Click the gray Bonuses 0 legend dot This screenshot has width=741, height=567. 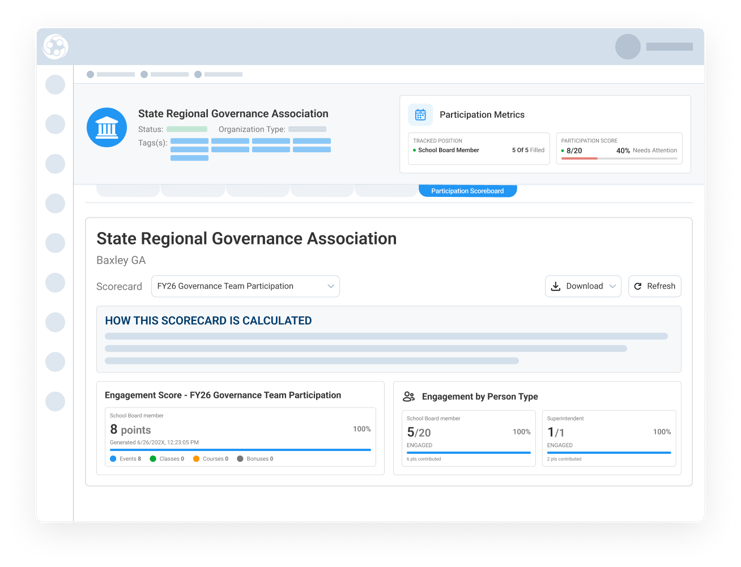point(240,459)
